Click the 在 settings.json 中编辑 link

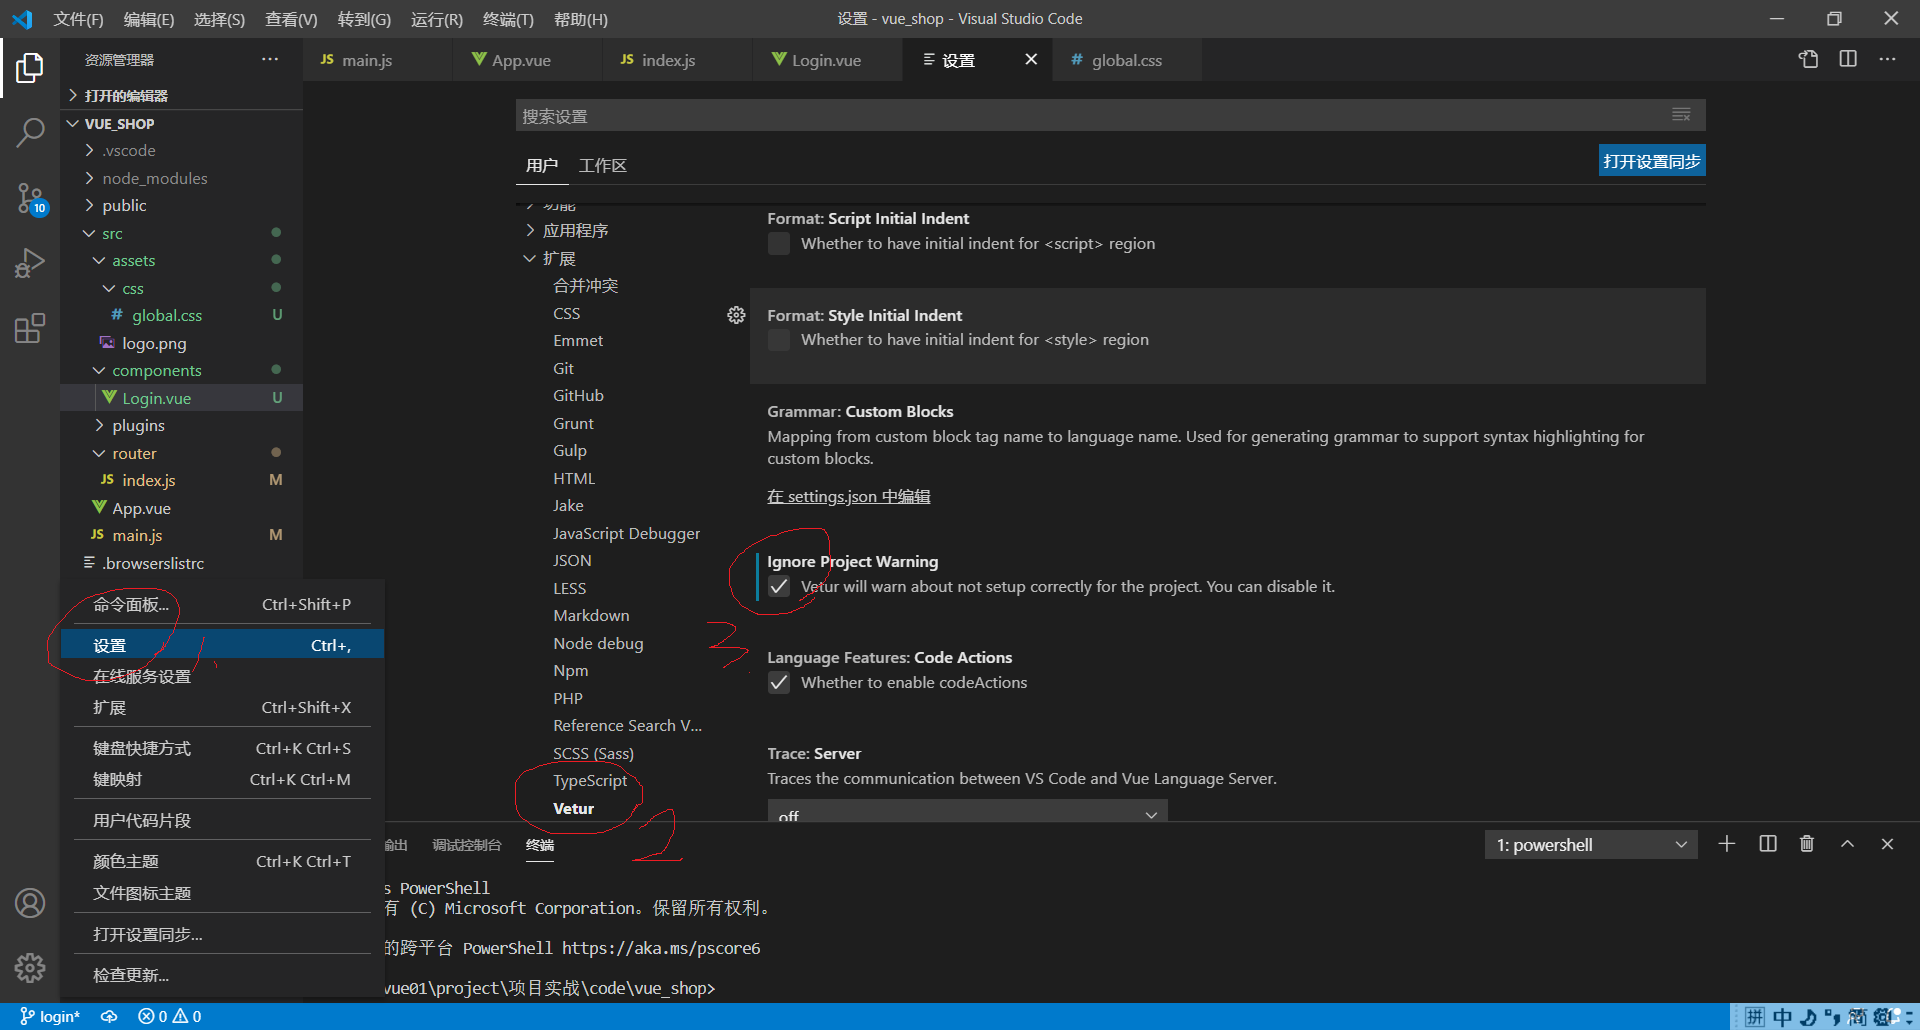pos(848,496)
